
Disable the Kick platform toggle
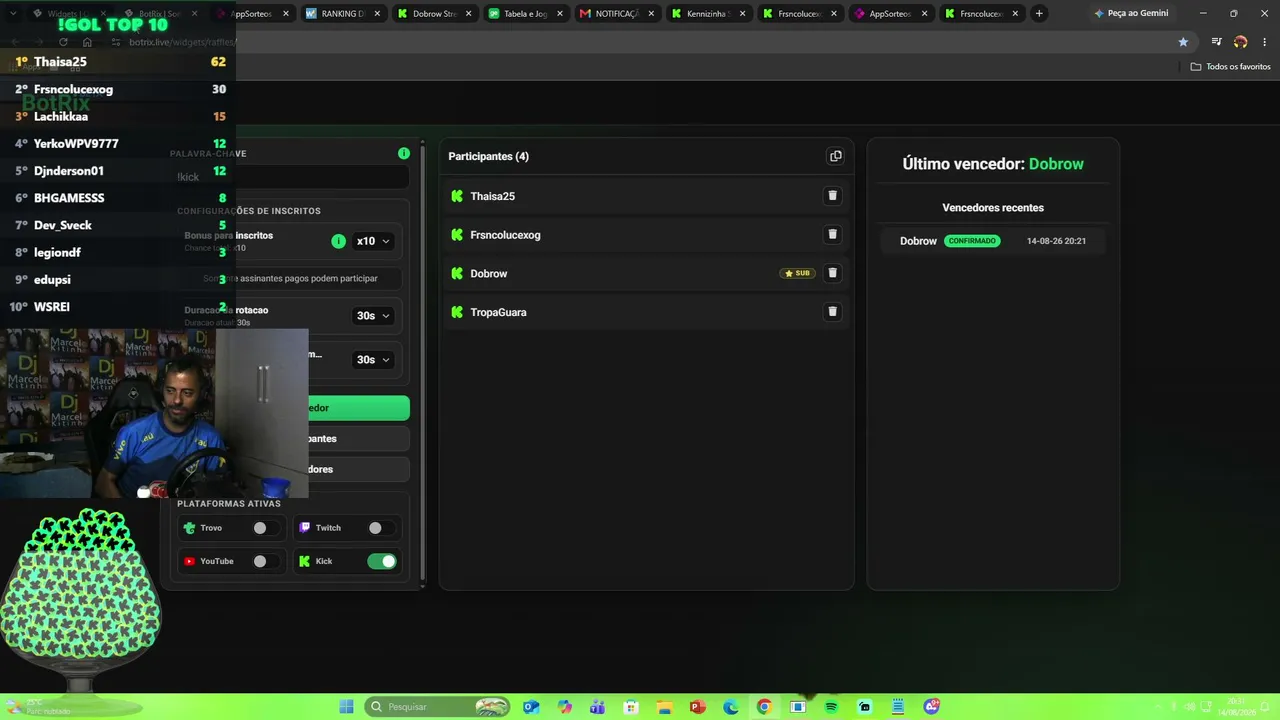382,562
